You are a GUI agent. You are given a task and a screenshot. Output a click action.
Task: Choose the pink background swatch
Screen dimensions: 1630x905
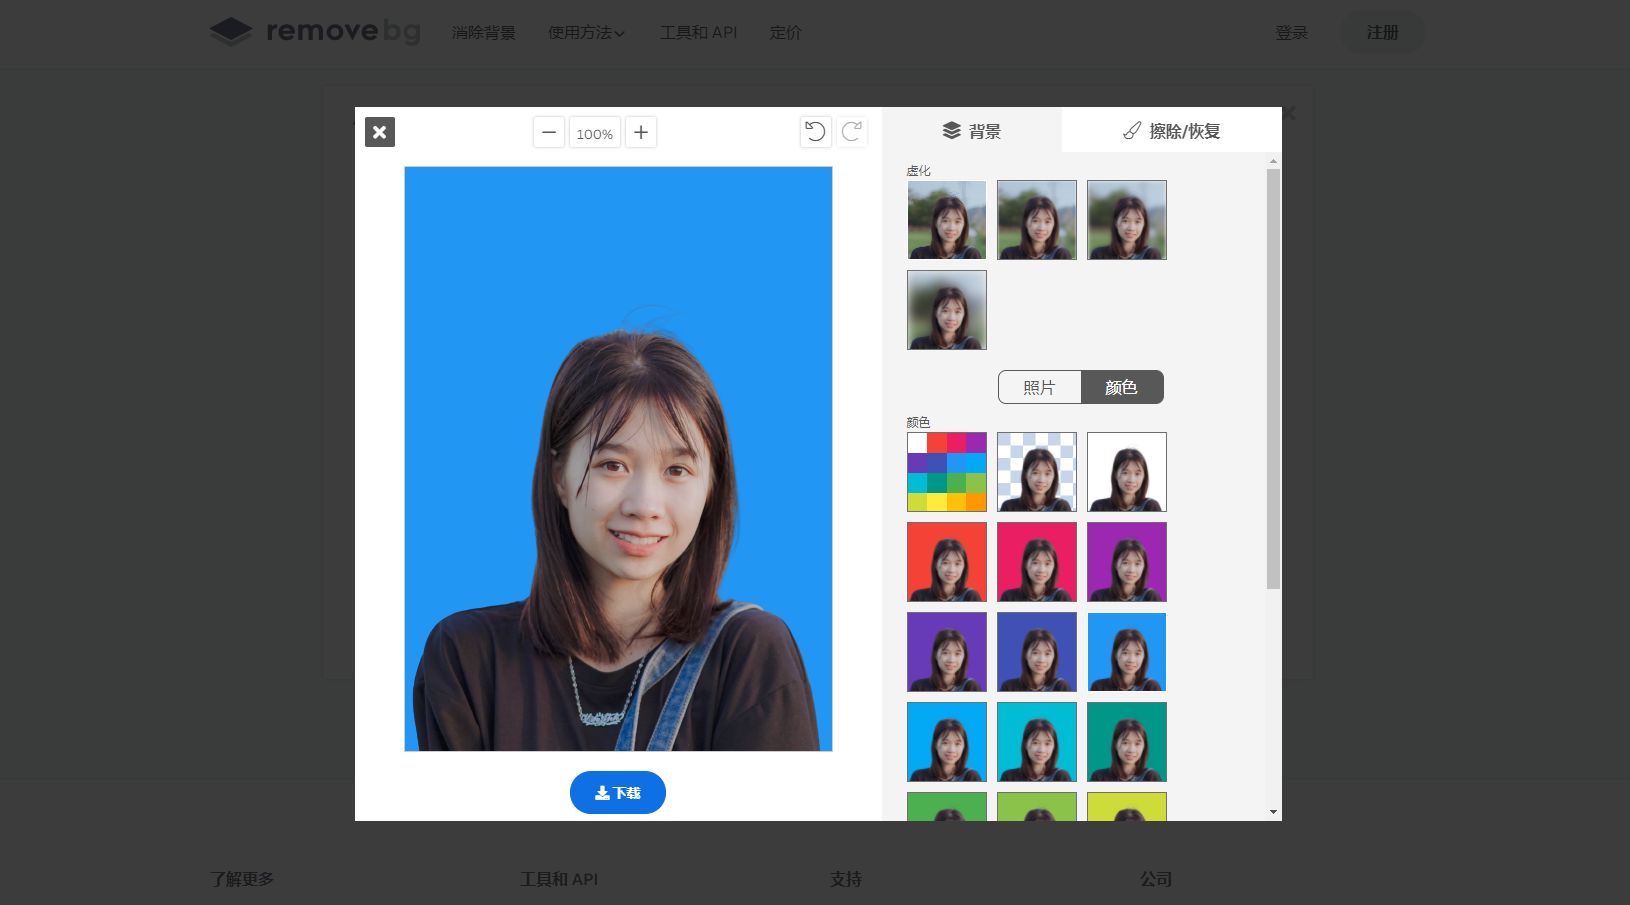click(1037, 562)
